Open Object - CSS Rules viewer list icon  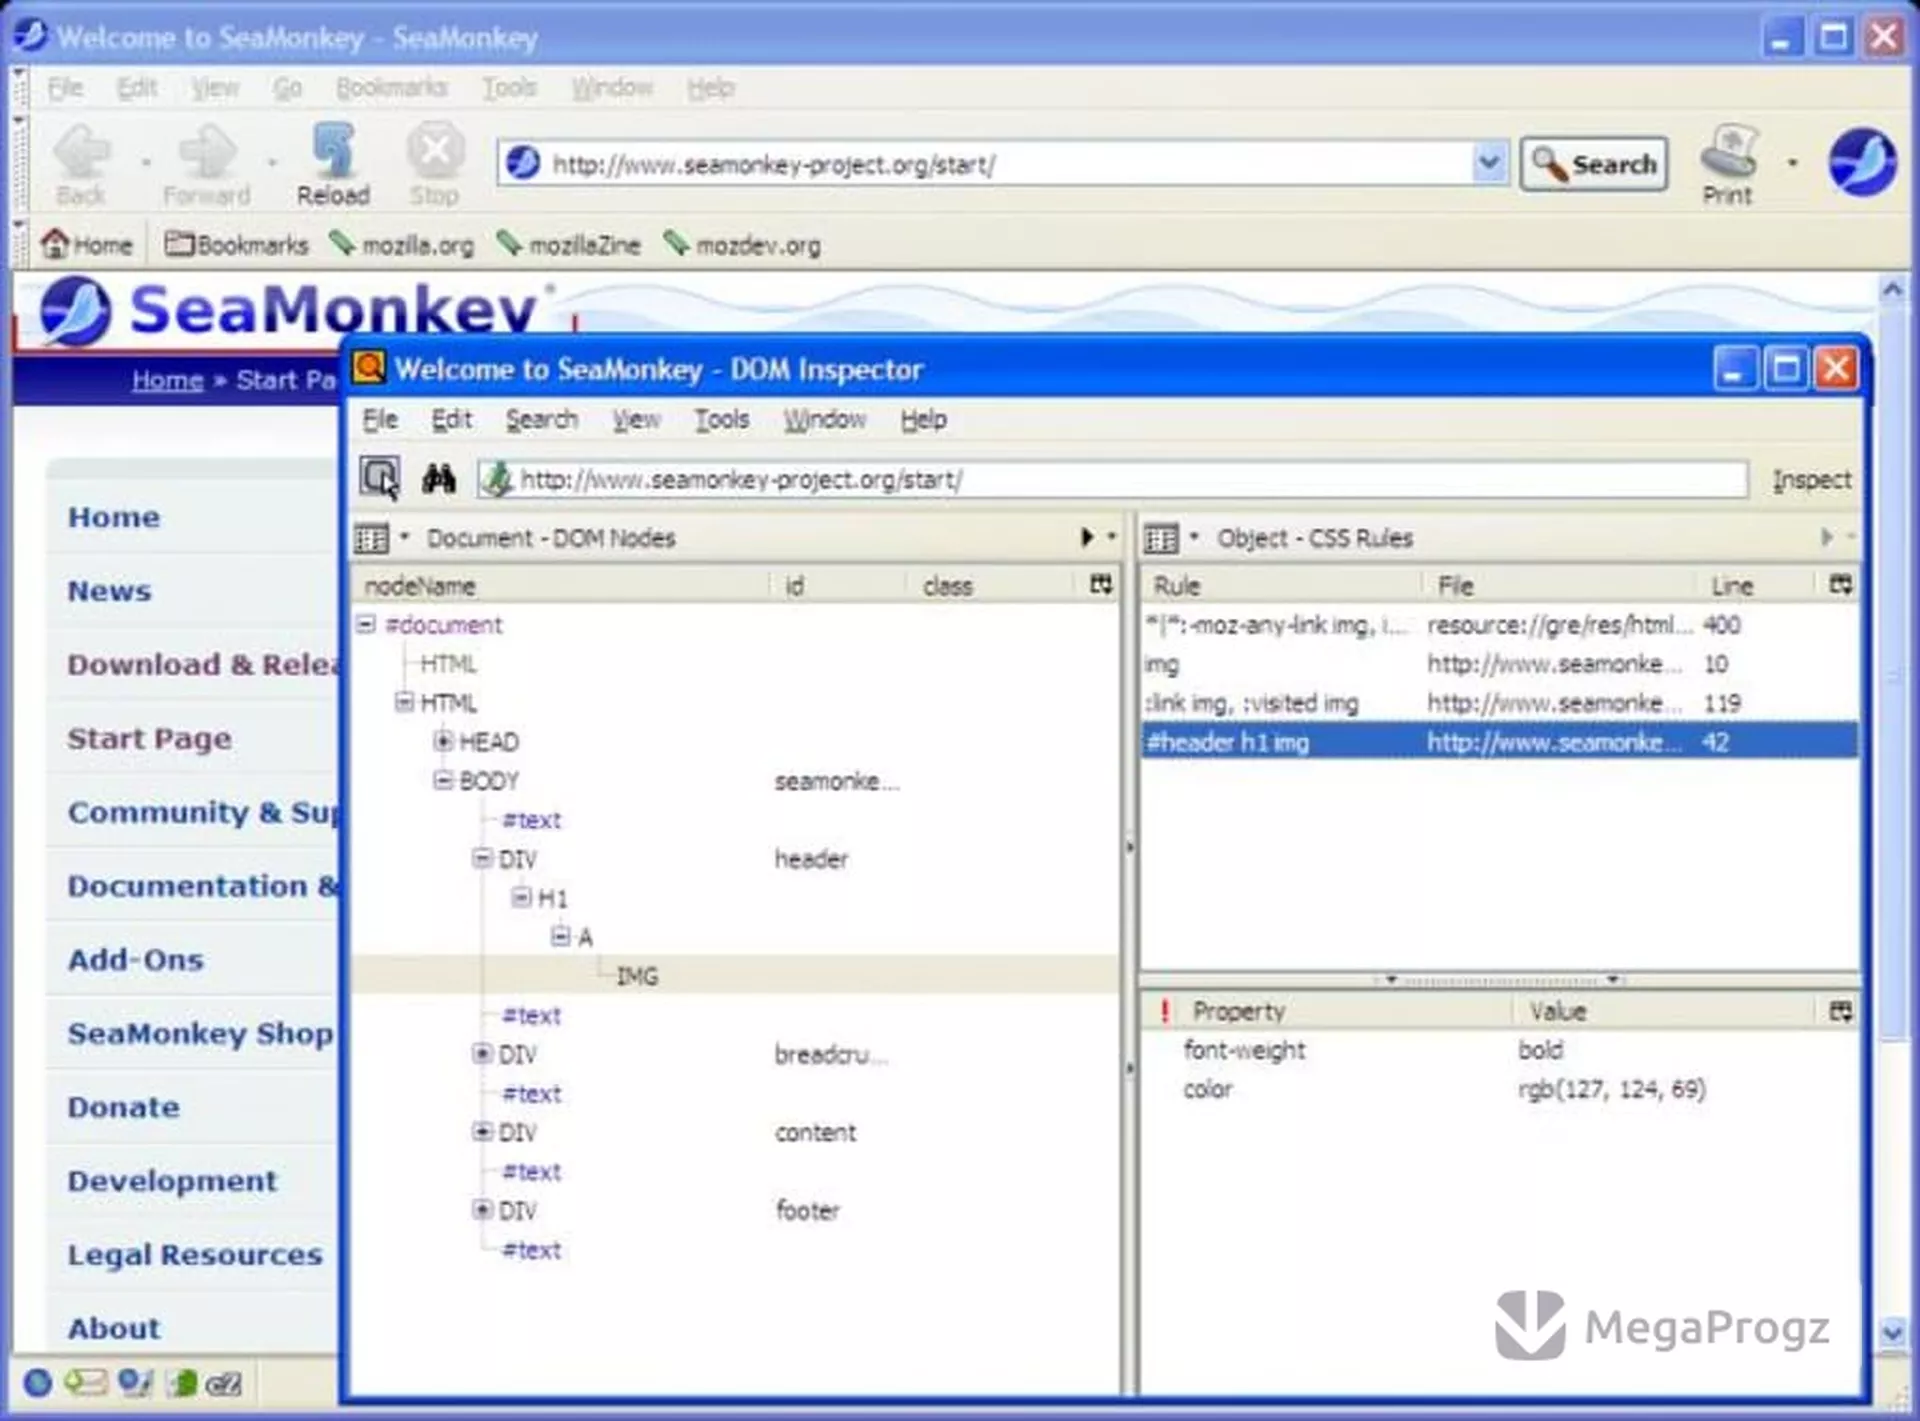1161,538
